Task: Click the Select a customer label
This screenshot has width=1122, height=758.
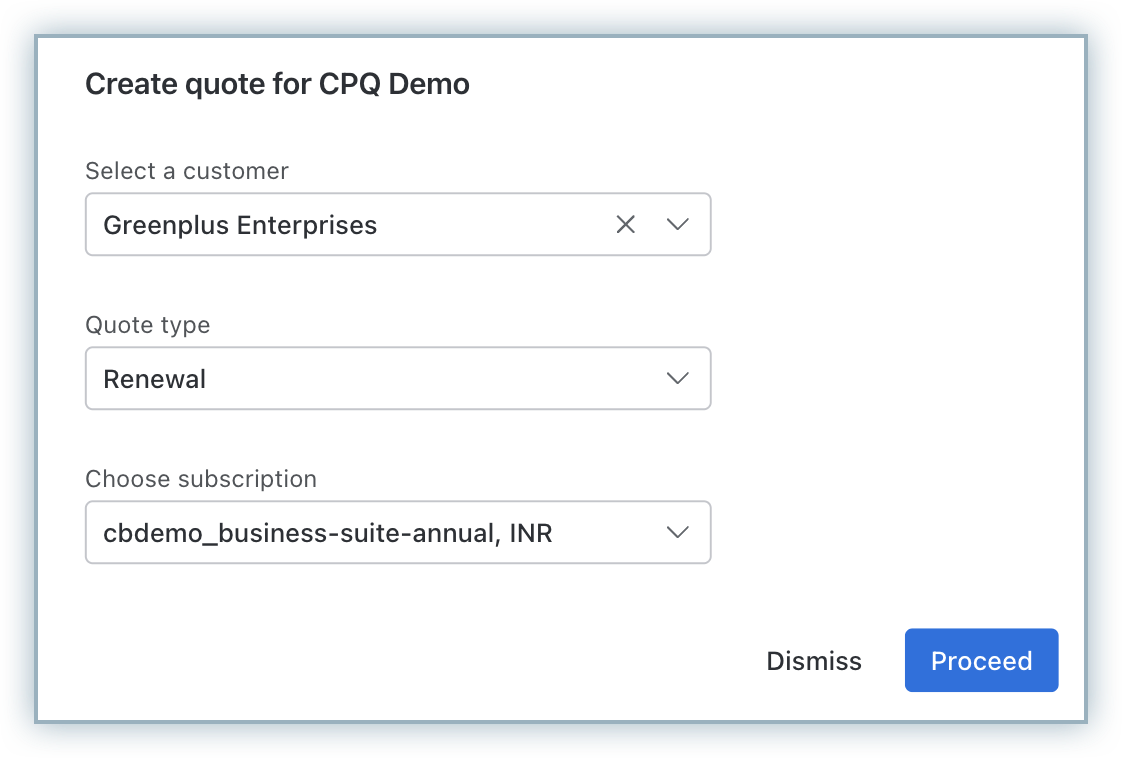Action: click(x=187, y=171)
